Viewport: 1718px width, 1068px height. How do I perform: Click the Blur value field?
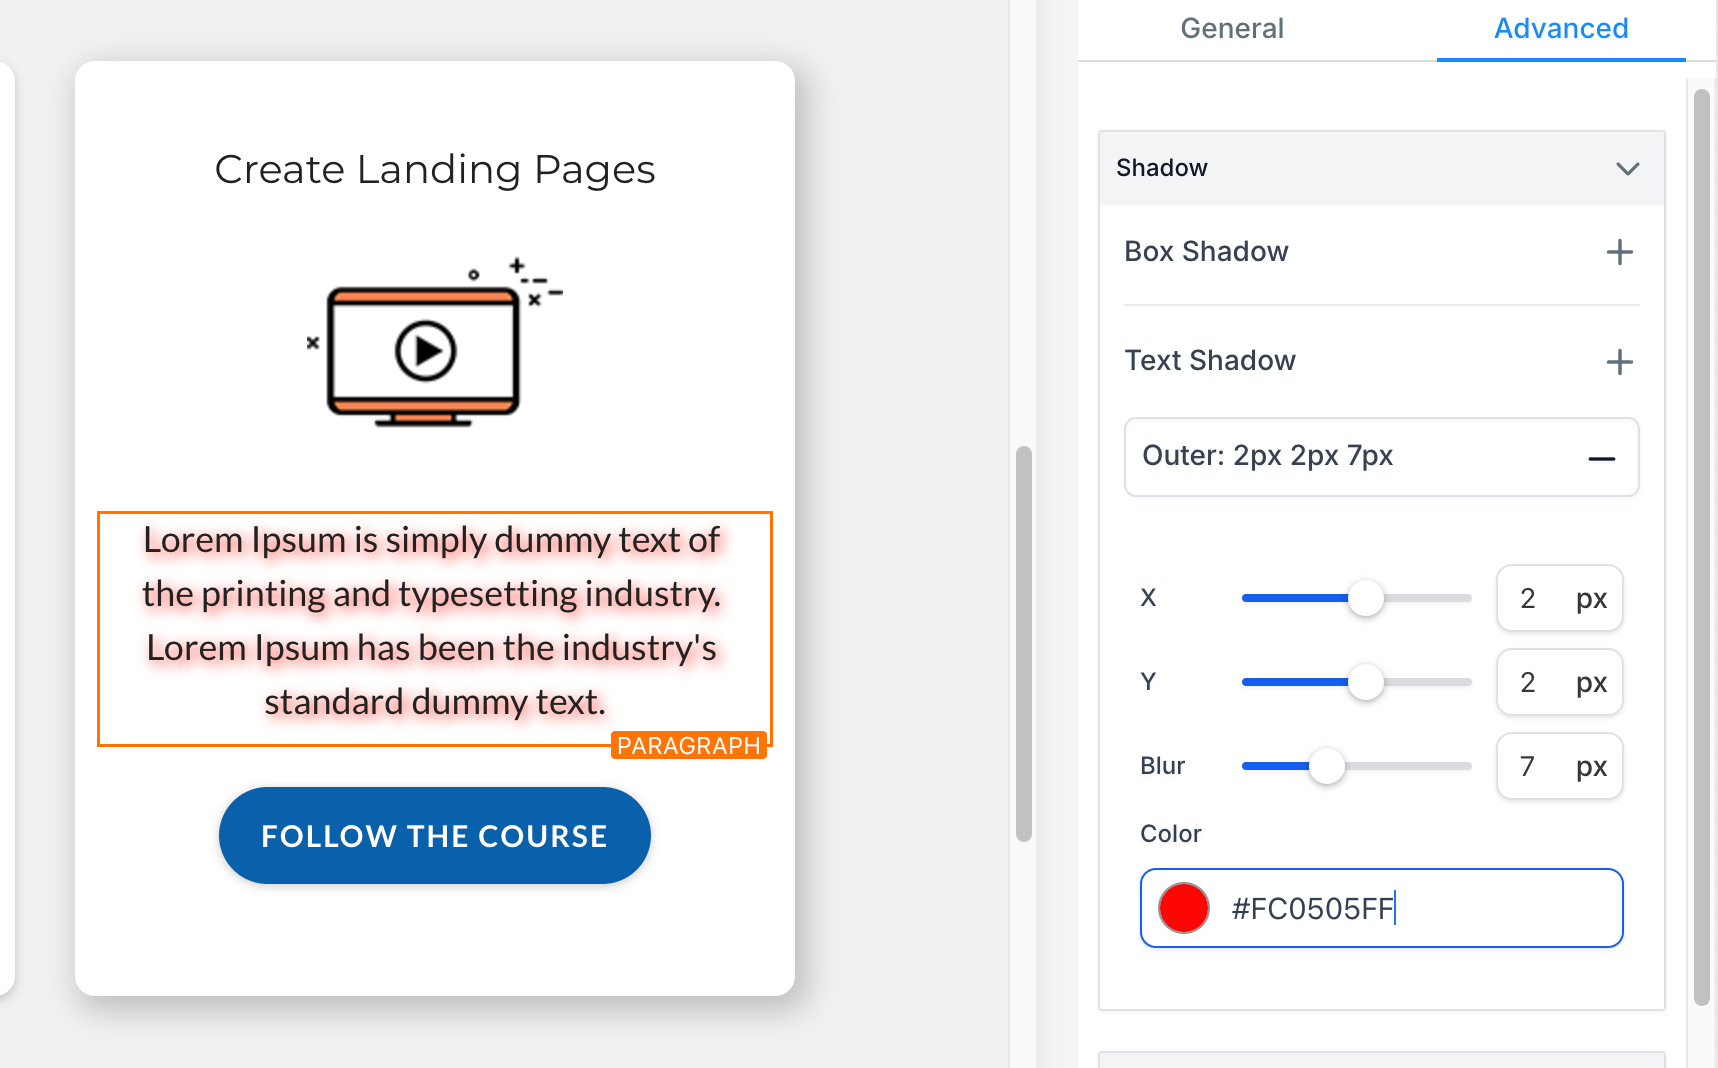[1559, 766]
